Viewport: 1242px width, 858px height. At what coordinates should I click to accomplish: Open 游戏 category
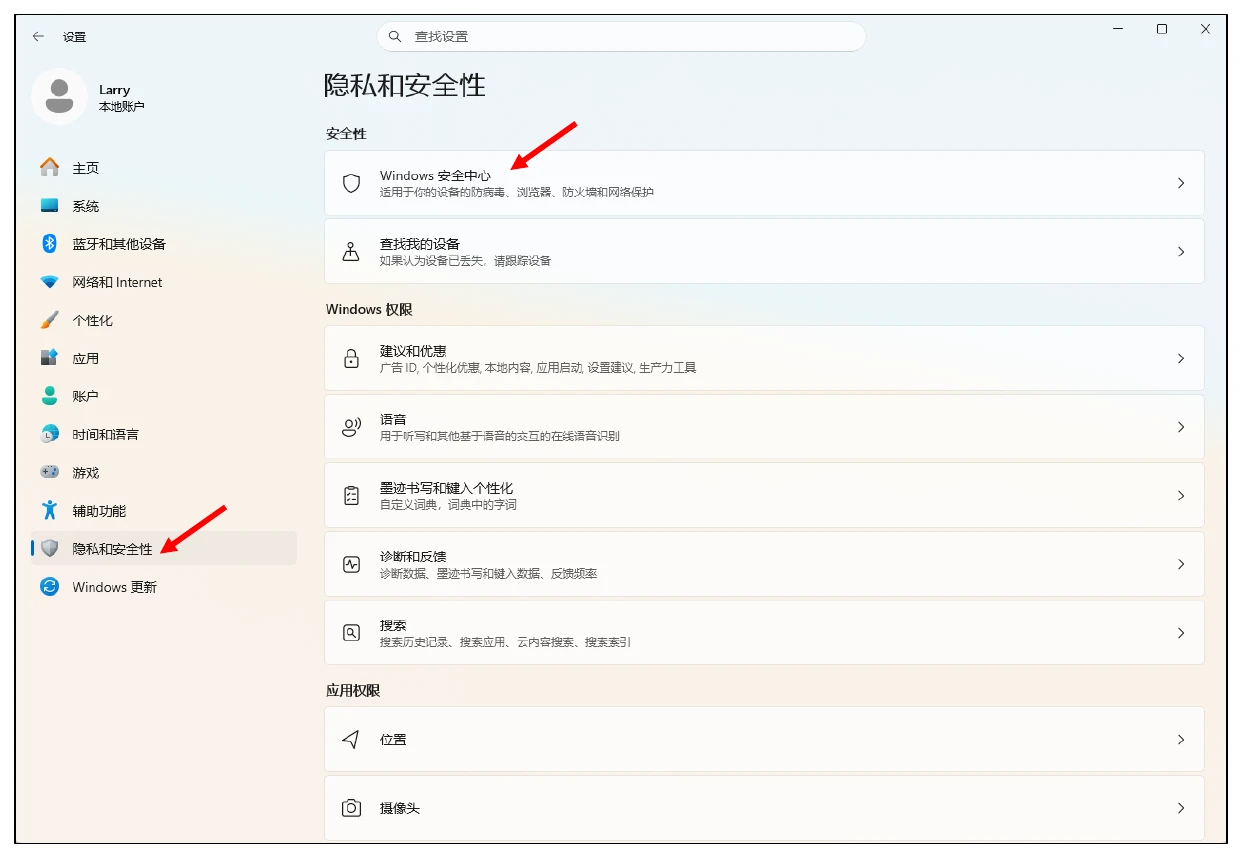click(164, 472)
